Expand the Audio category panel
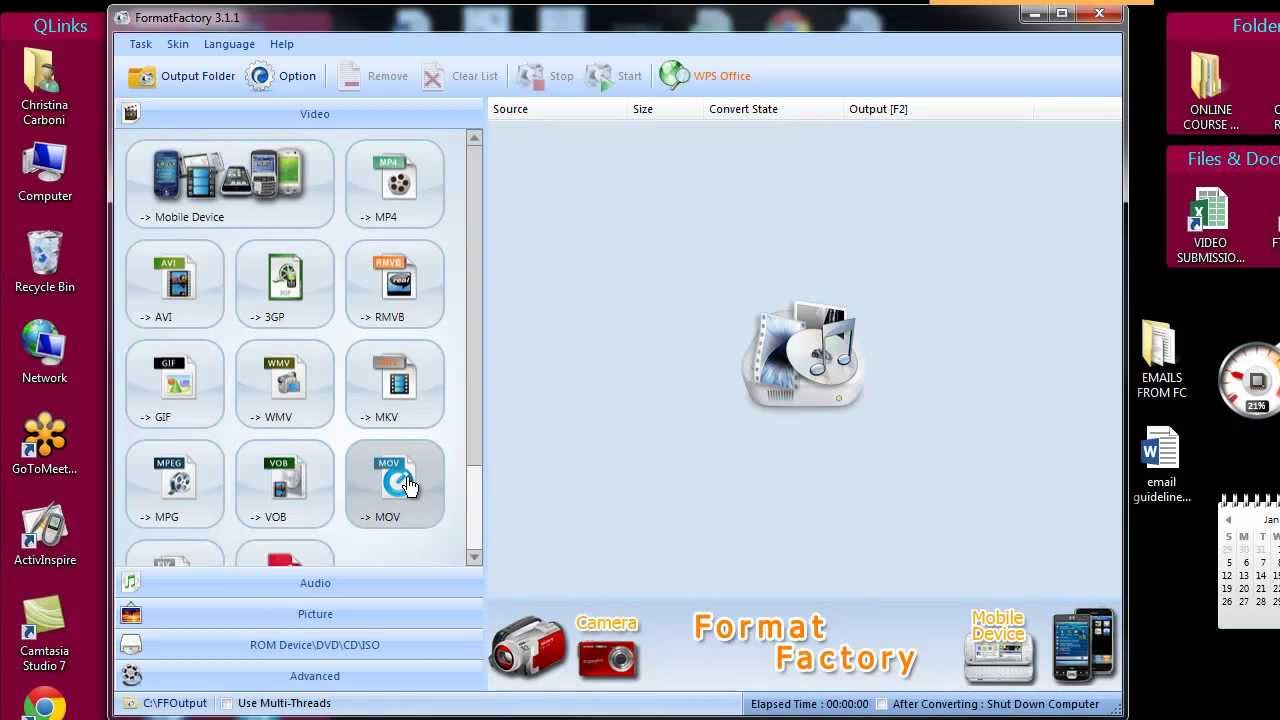1280x720 pixels. (300, 583)
